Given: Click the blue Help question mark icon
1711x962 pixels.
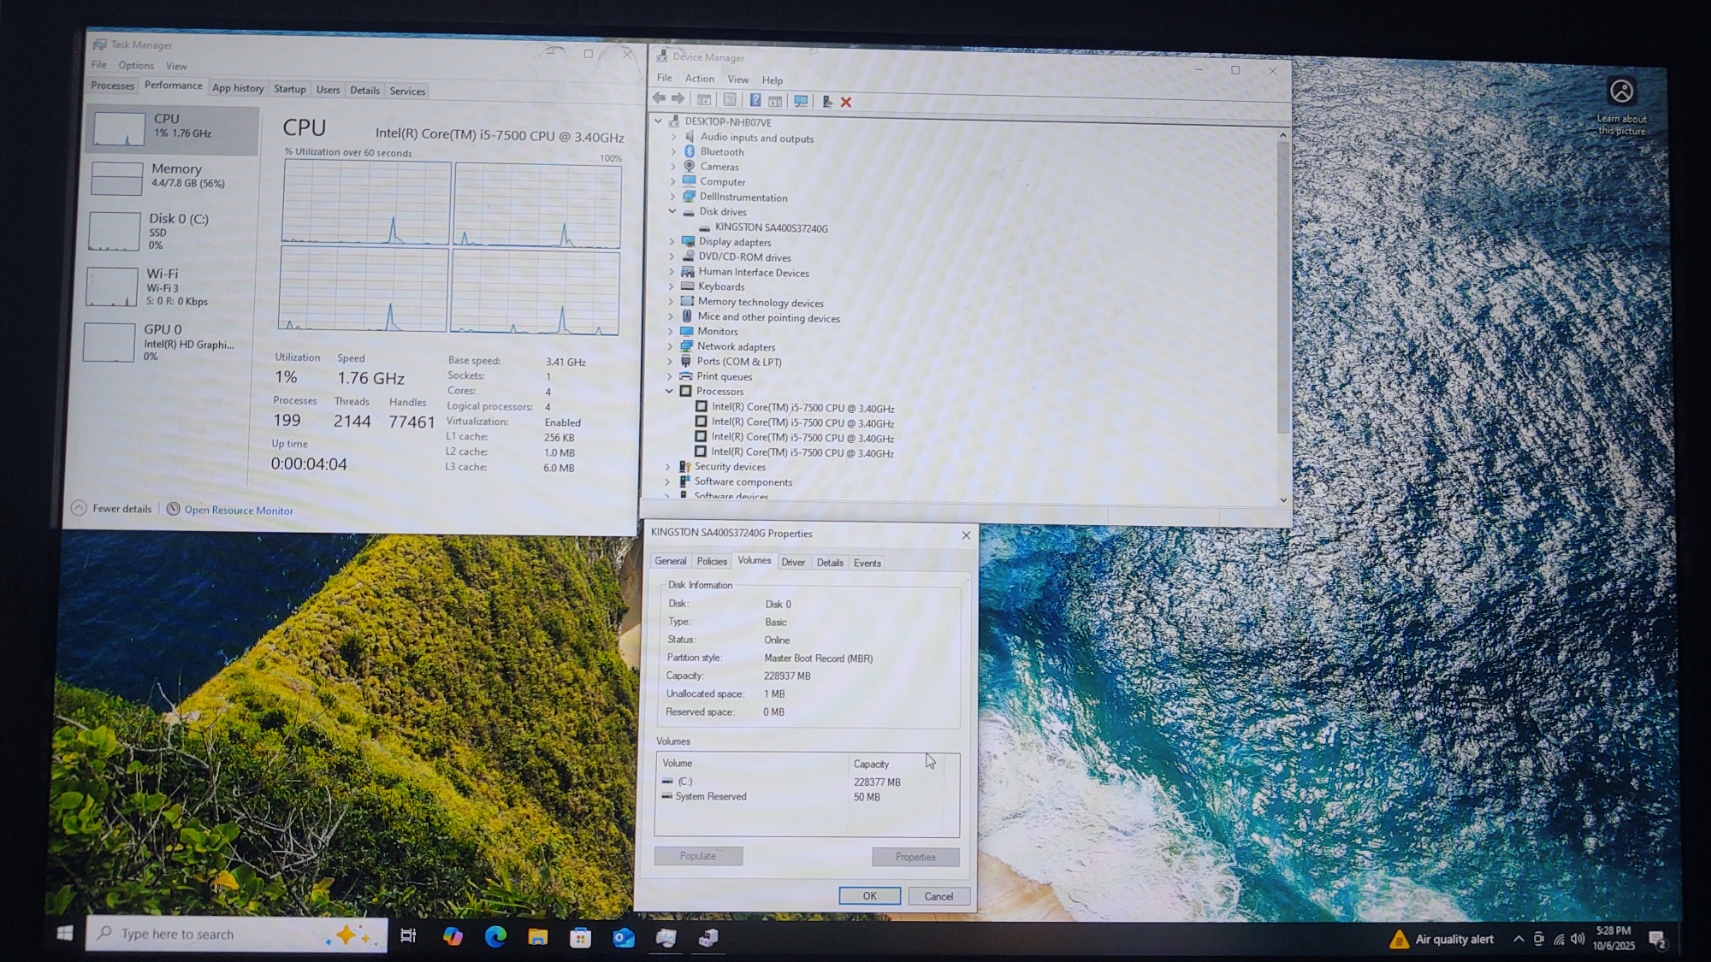Looking at the screenshot, I should pyautogui.click(x=755, y=101).
